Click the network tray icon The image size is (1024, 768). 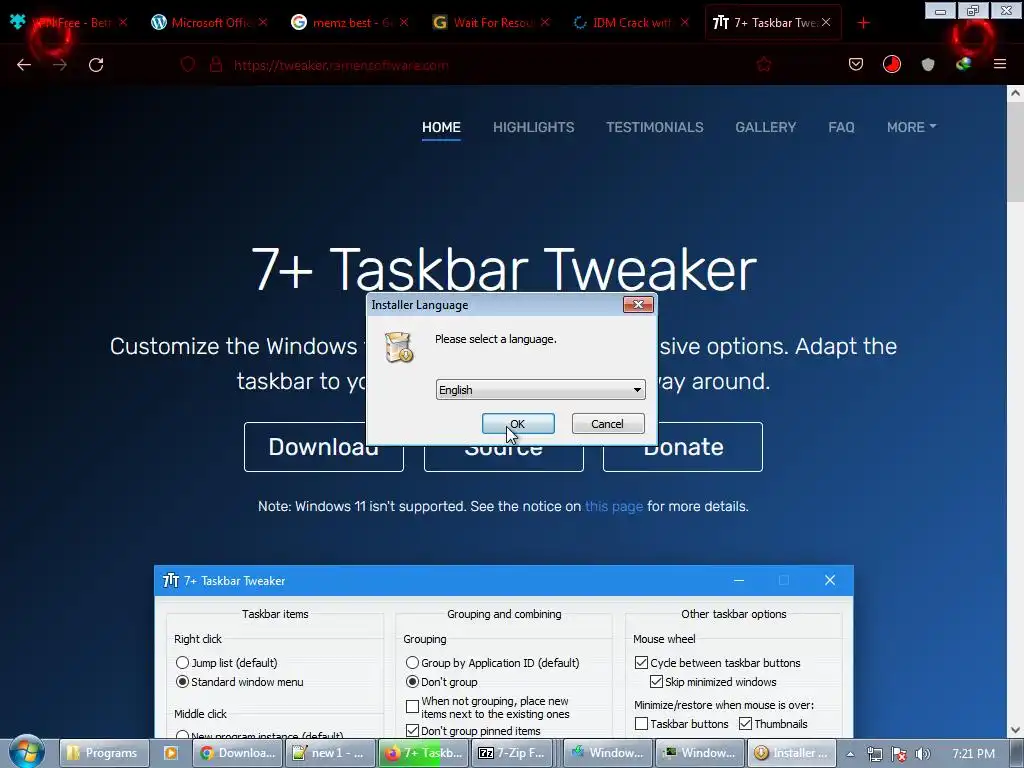tap(875, 754)
